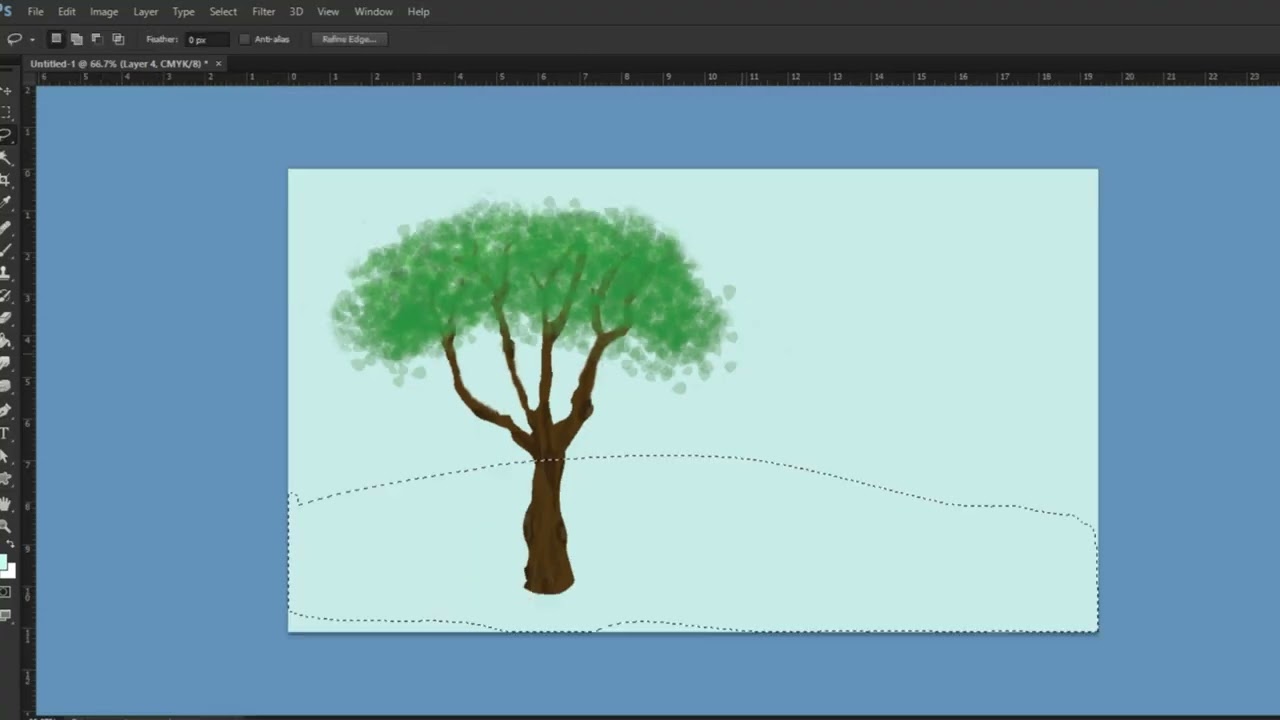
Task: Select the Zoom tool
Action: pos(5,525)
